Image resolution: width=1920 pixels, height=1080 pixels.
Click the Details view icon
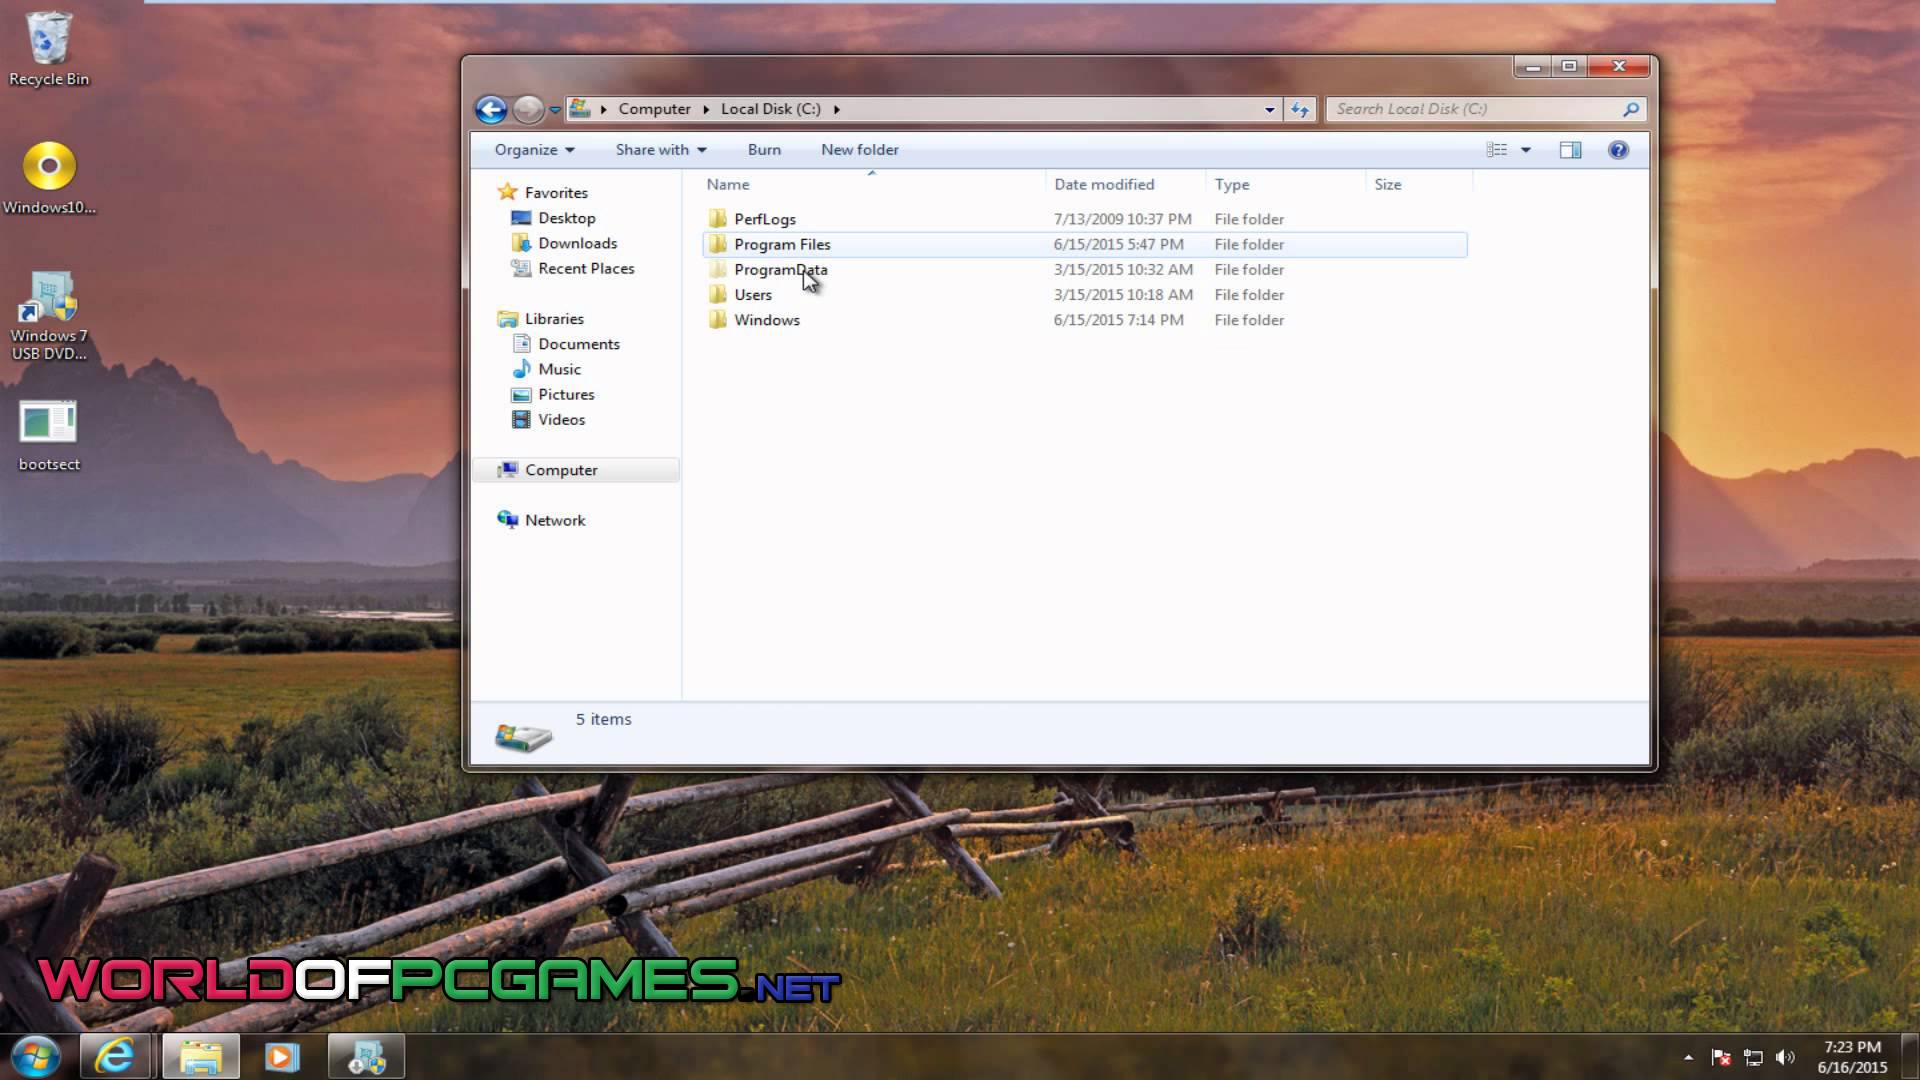(x=1497, y=149)
